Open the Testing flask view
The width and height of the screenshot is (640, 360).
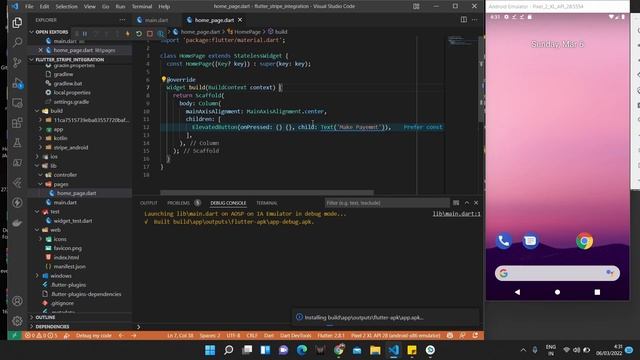(17, 143)
